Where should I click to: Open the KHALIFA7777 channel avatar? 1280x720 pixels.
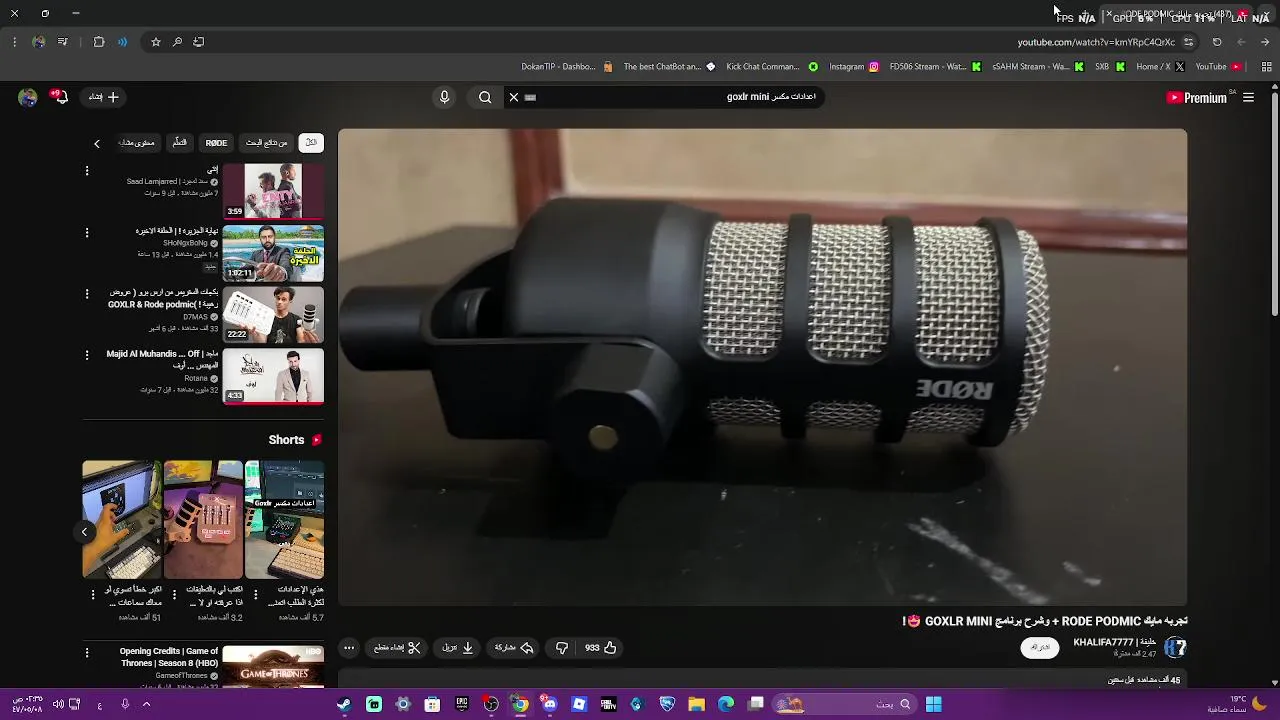click(1176, 648)
